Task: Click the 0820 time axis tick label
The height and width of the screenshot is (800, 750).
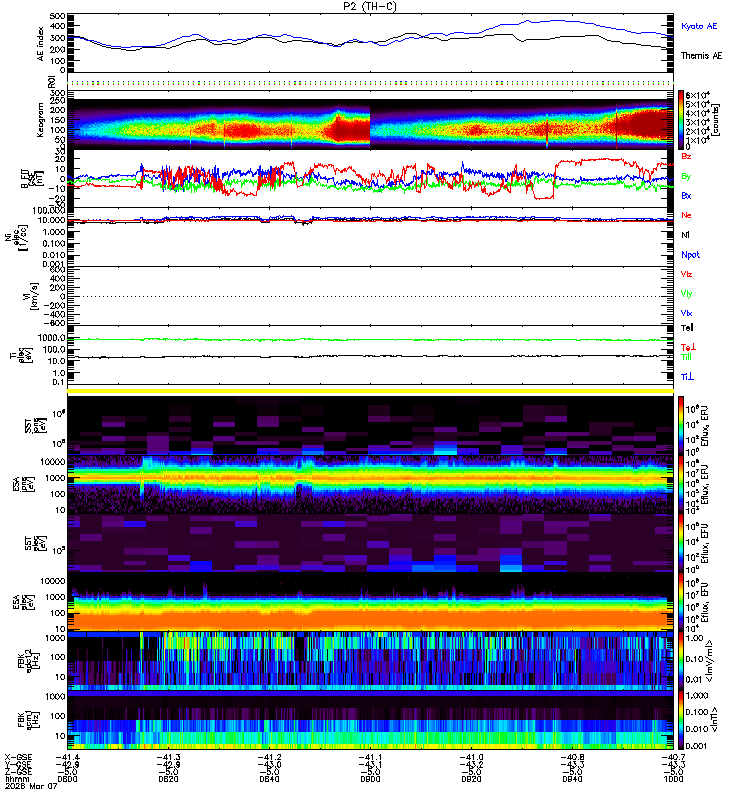Action: pyautogui.click(x=168, y=779)
